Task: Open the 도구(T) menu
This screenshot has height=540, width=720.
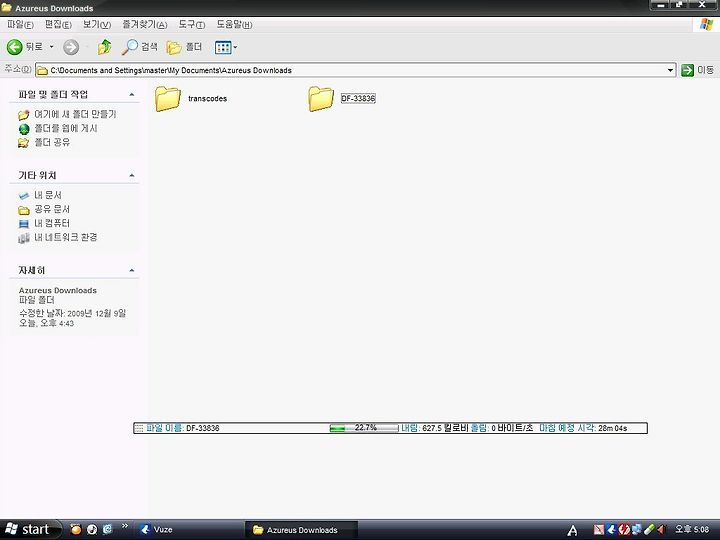Action: 191,25
